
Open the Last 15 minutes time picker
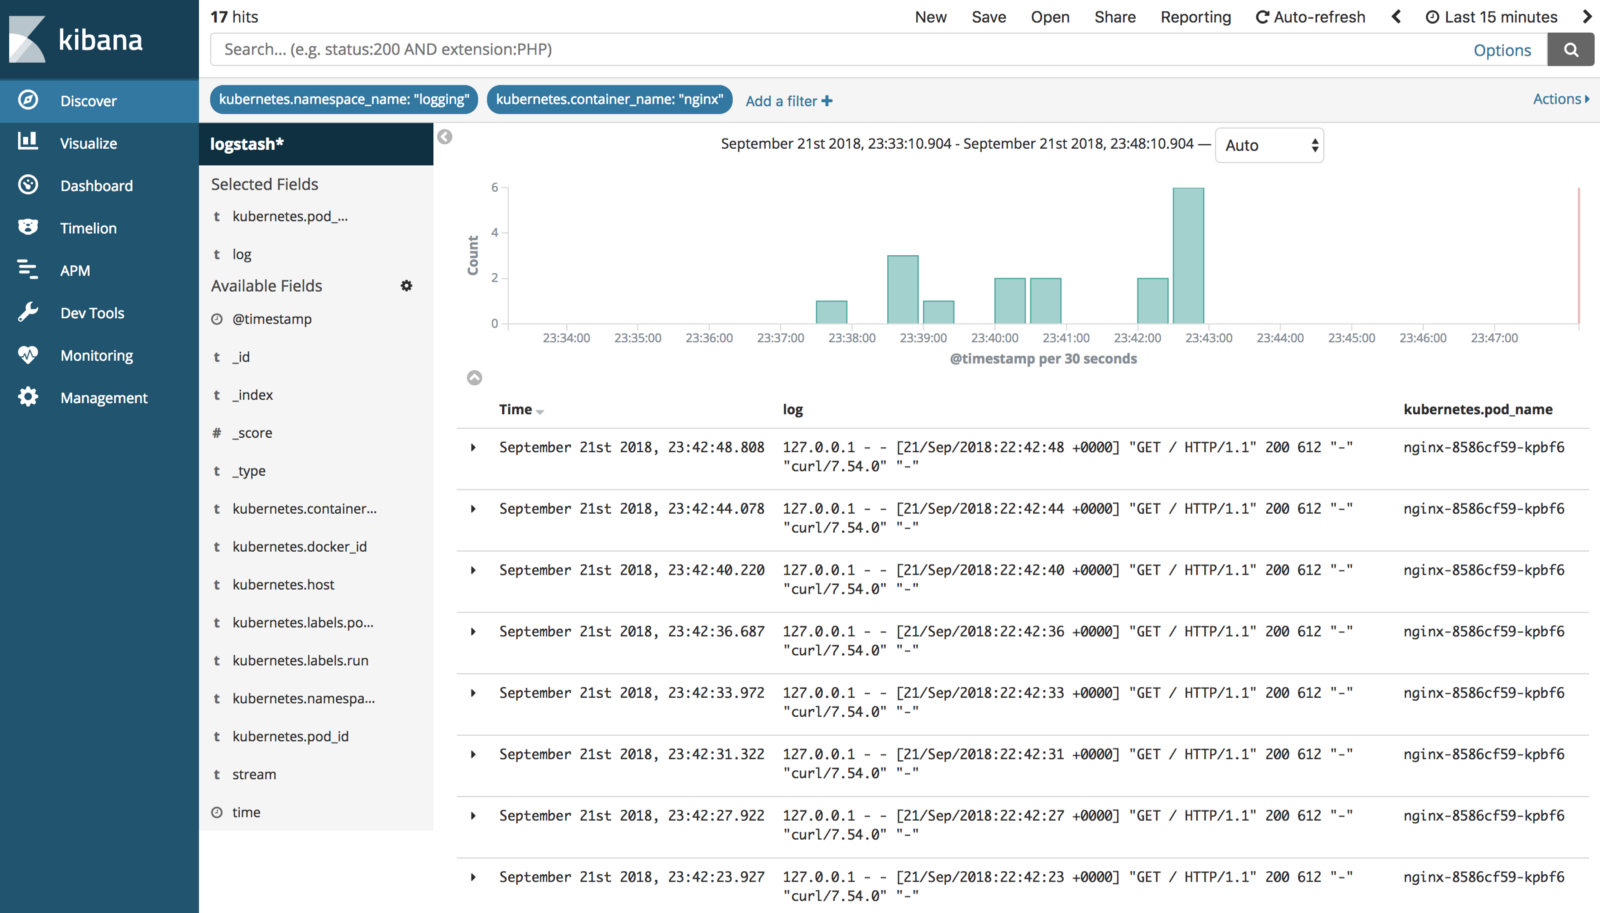click(x=1491, y=17)
